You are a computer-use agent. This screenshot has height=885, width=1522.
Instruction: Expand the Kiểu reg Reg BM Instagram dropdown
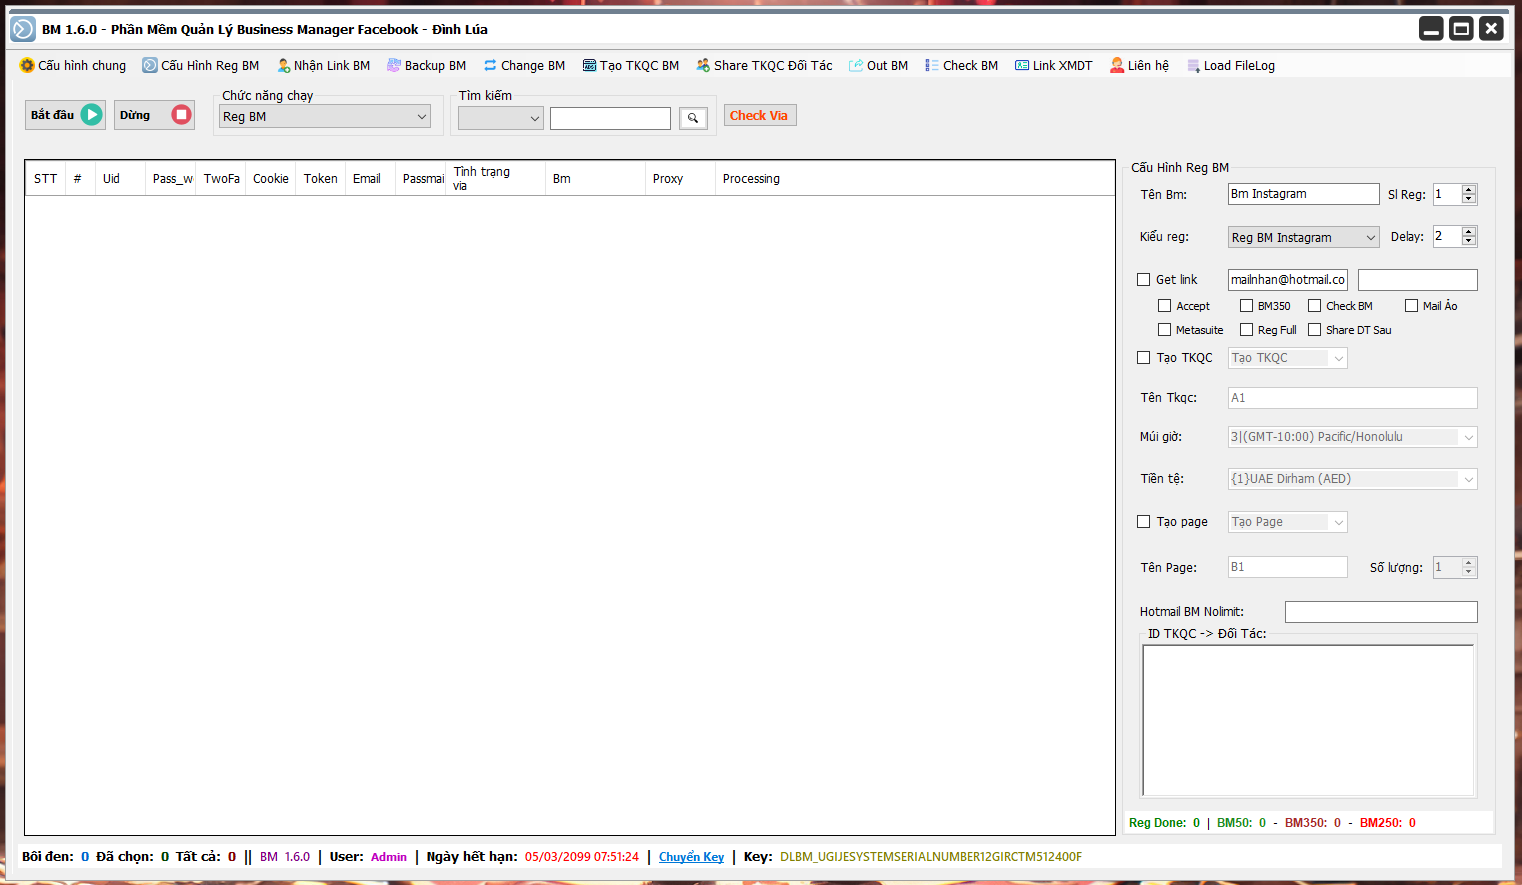point(1304,237)
